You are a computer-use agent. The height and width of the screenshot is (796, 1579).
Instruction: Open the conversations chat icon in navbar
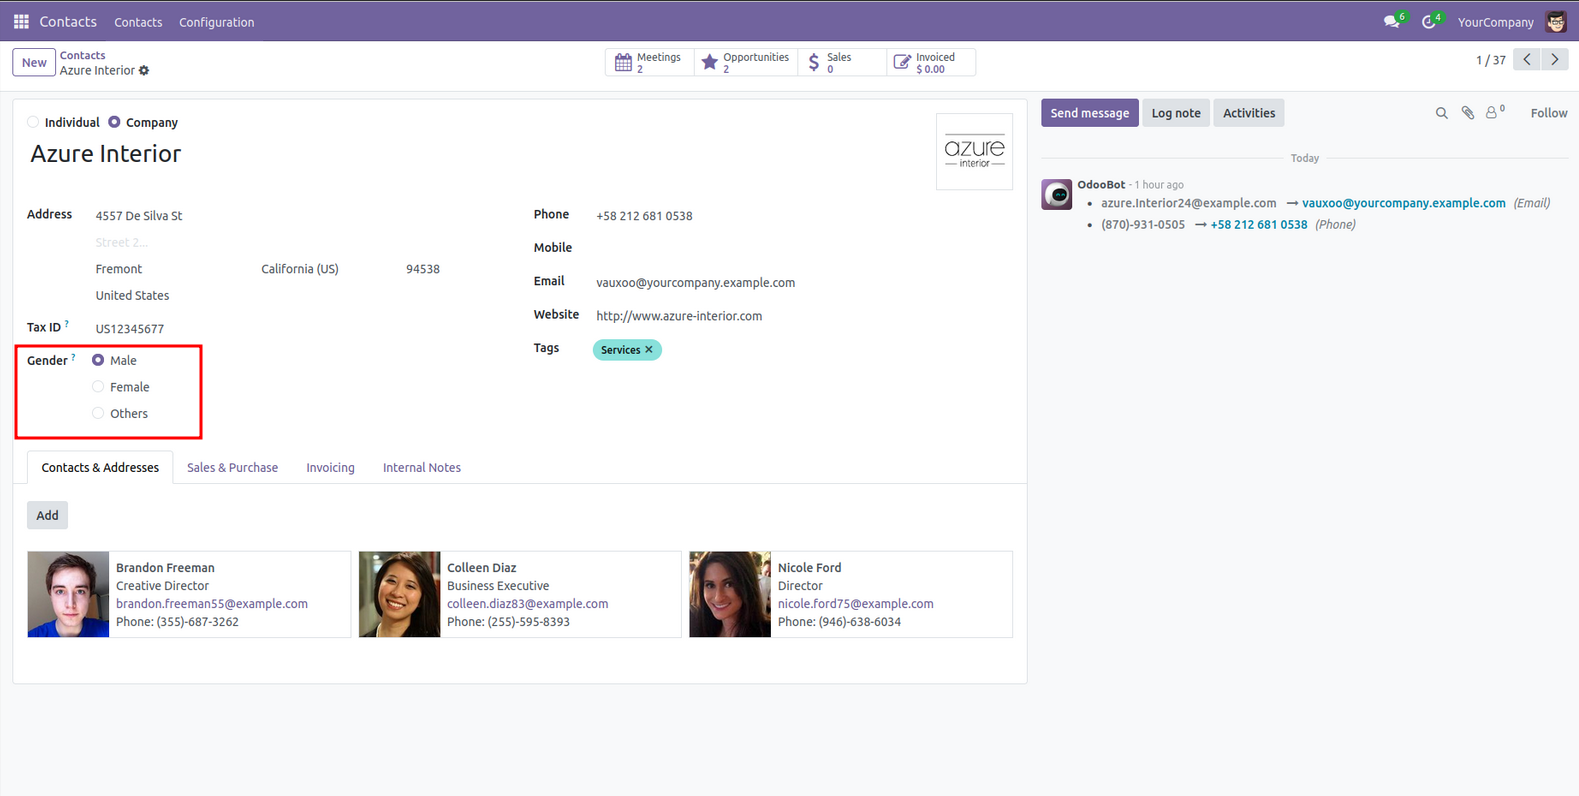(1392, 21)
